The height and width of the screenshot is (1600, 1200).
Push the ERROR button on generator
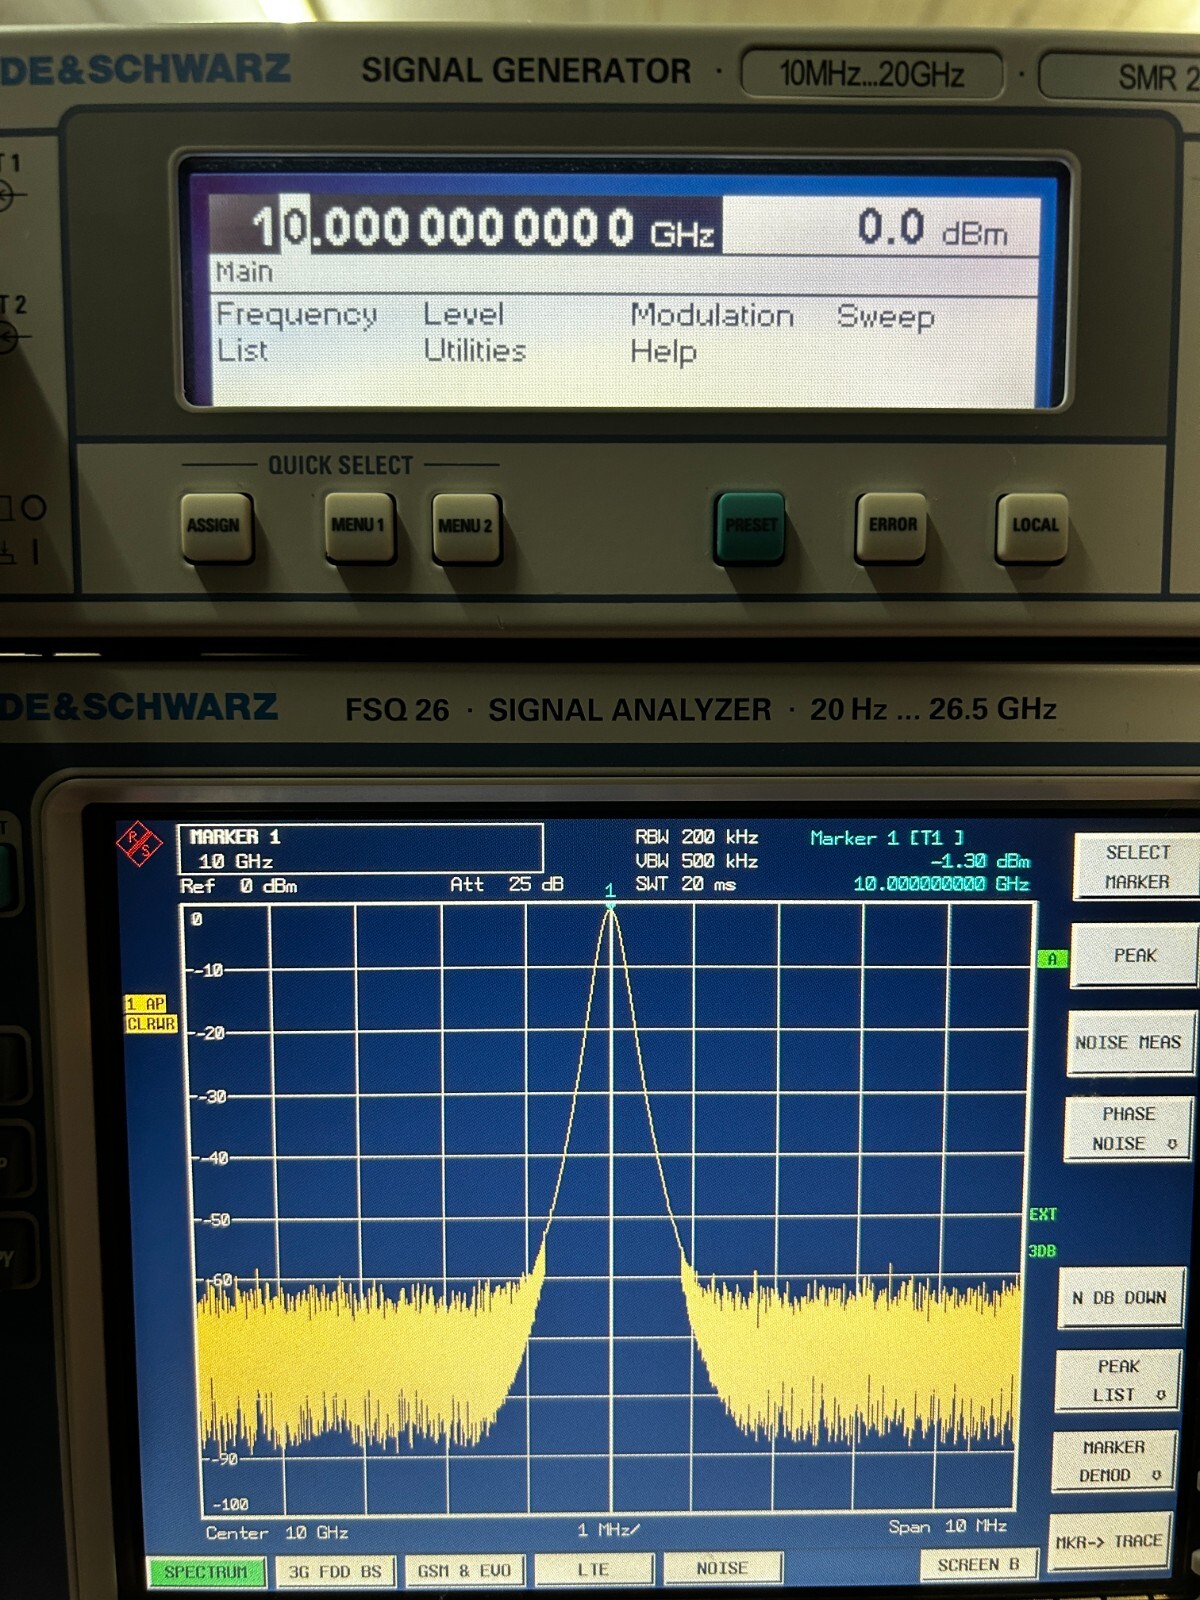click(x=892, y=525)
